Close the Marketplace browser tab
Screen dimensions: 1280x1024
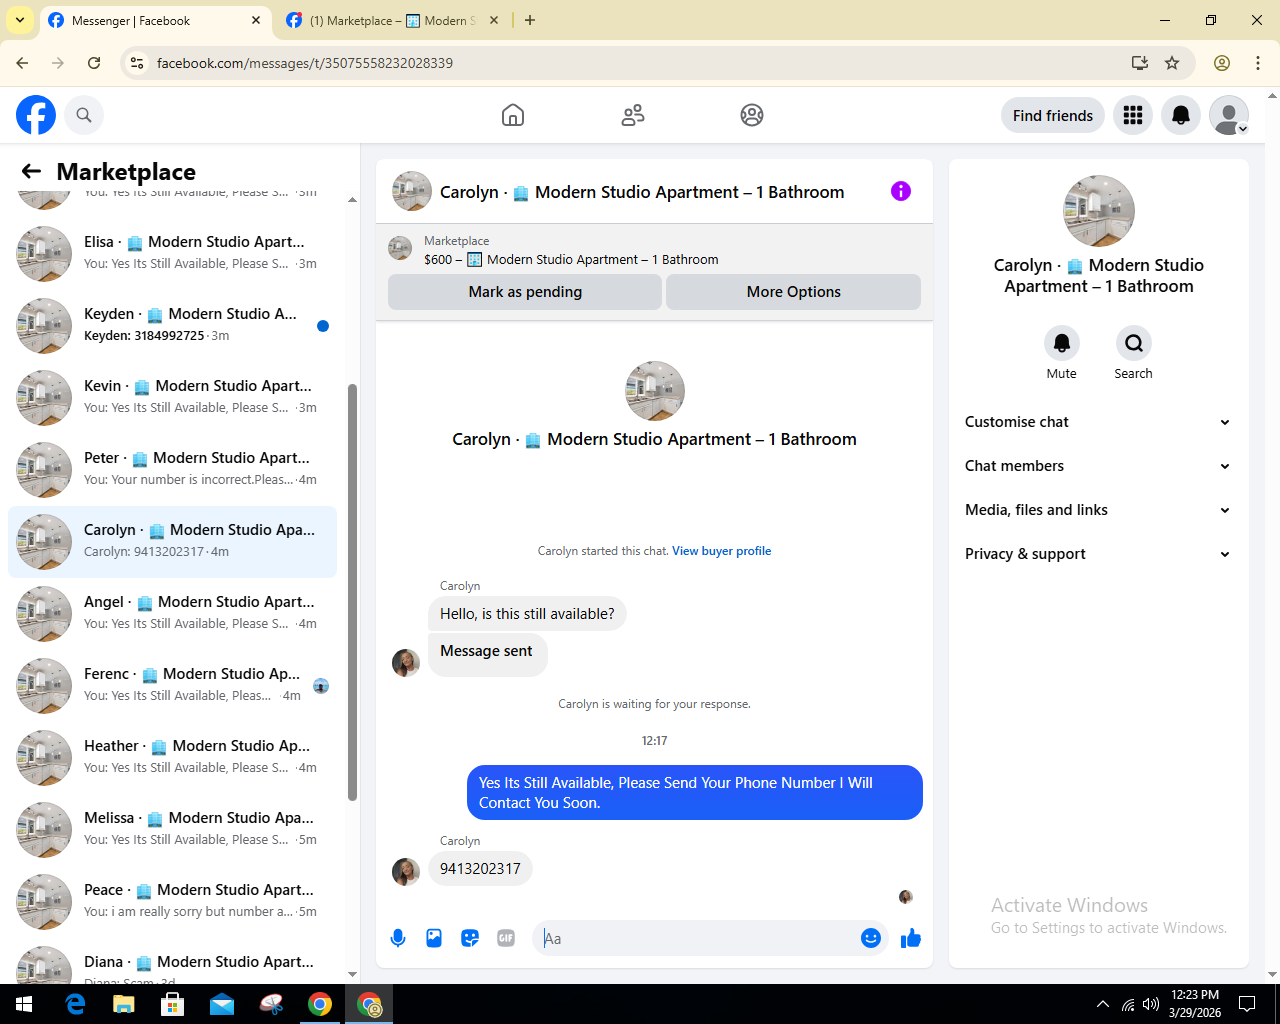(494, 20)
